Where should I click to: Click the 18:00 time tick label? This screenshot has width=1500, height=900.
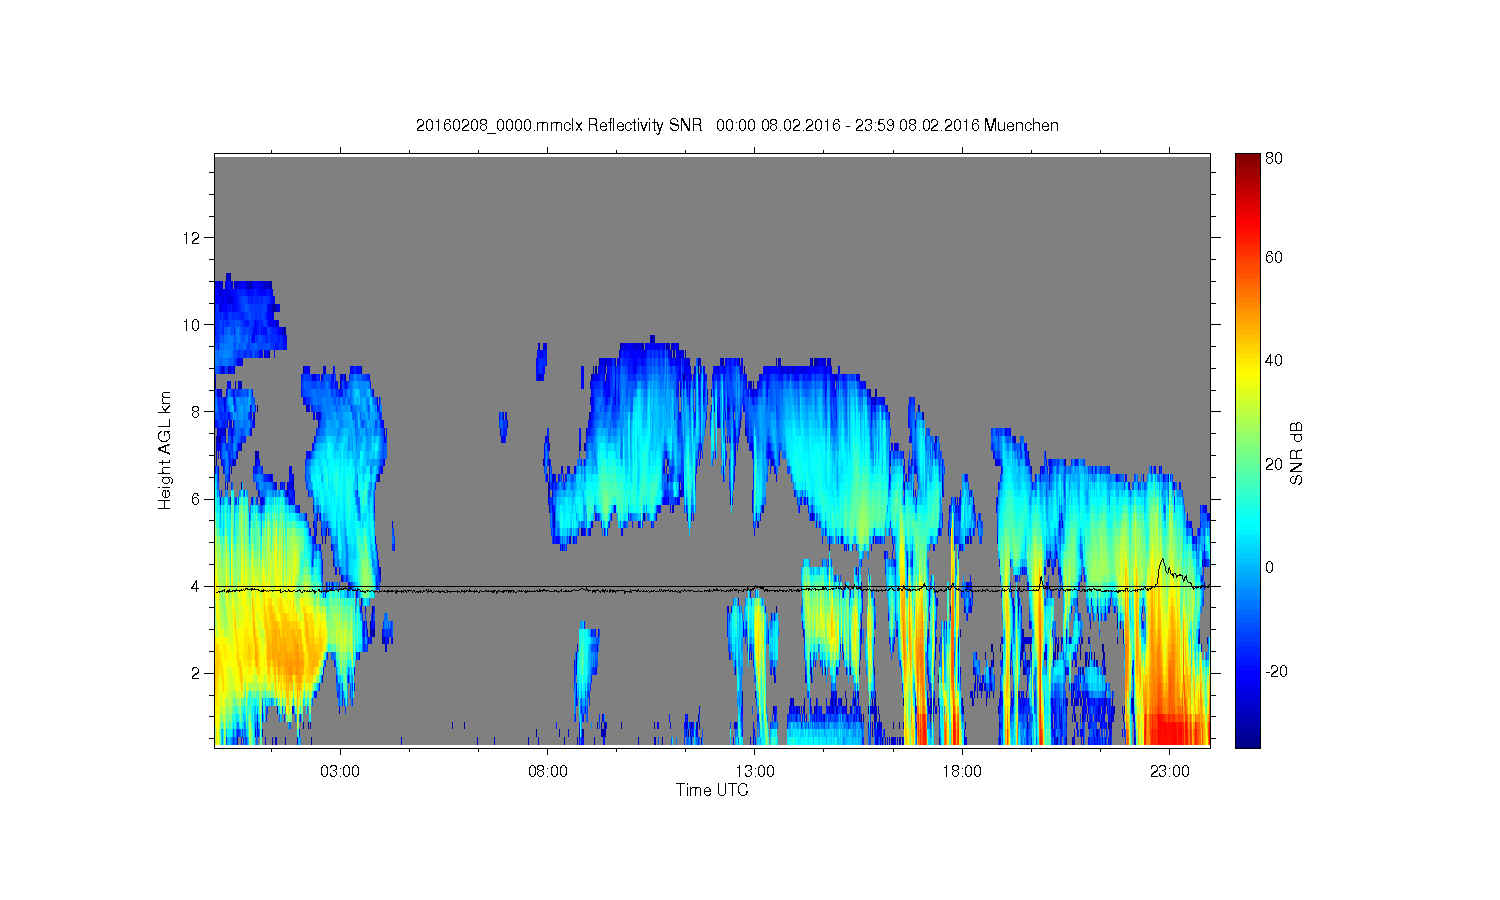pos(963,771)
